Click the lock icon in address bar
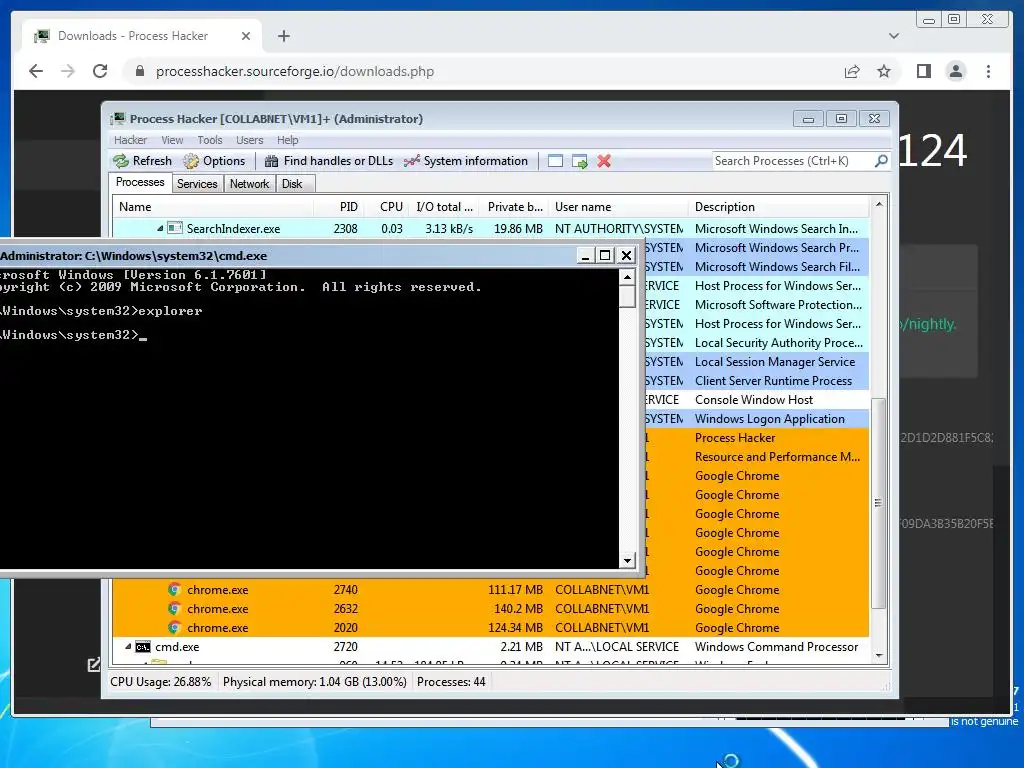This screenshot has height=768, width=1024. [139, 71]
